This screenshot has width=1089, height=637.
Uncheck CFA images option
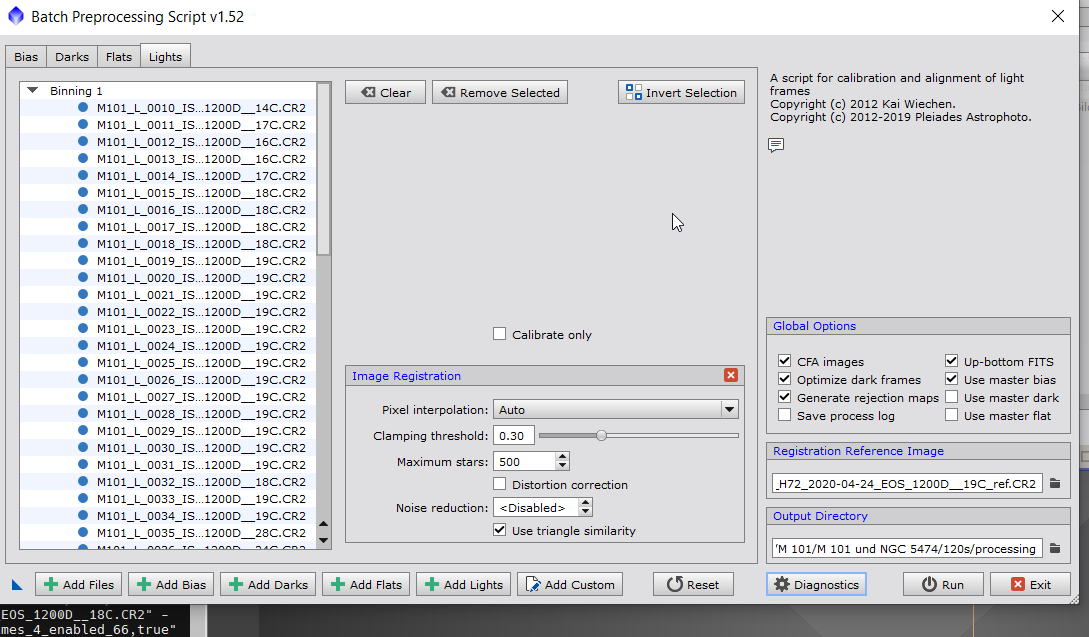click(784, 361)
